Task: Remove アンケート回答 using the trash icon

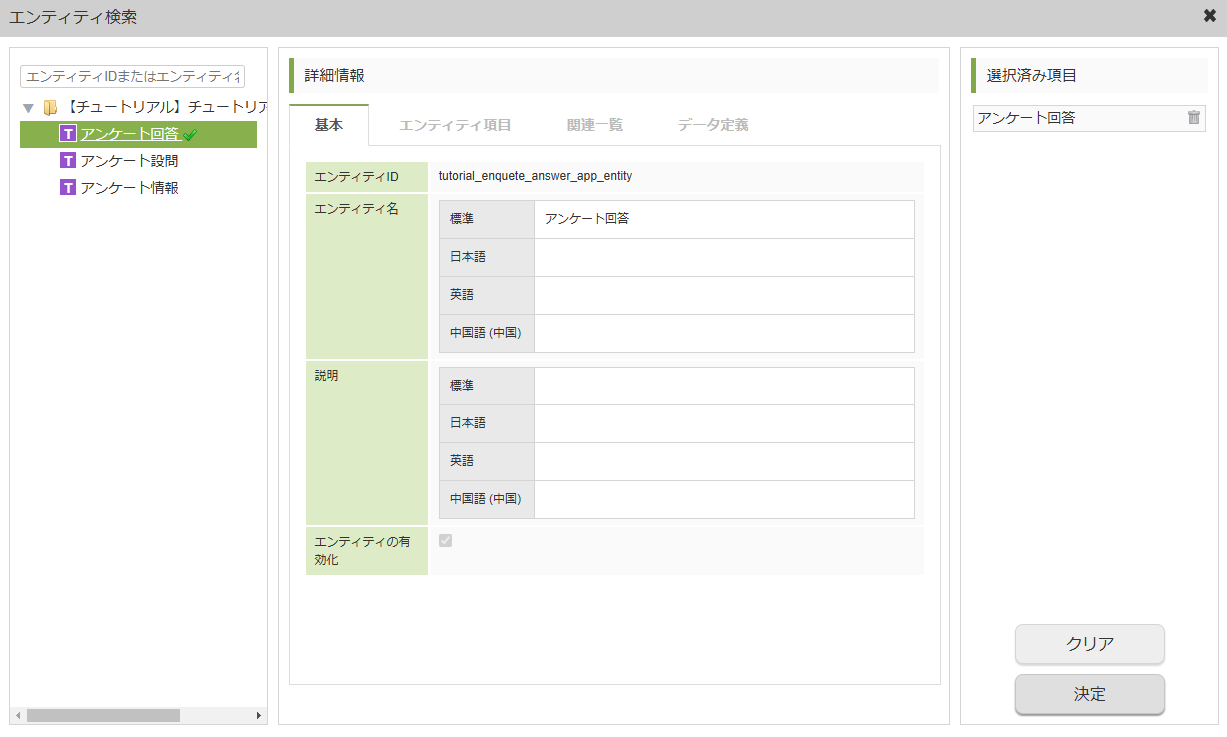Action: tap(1192, 117)
